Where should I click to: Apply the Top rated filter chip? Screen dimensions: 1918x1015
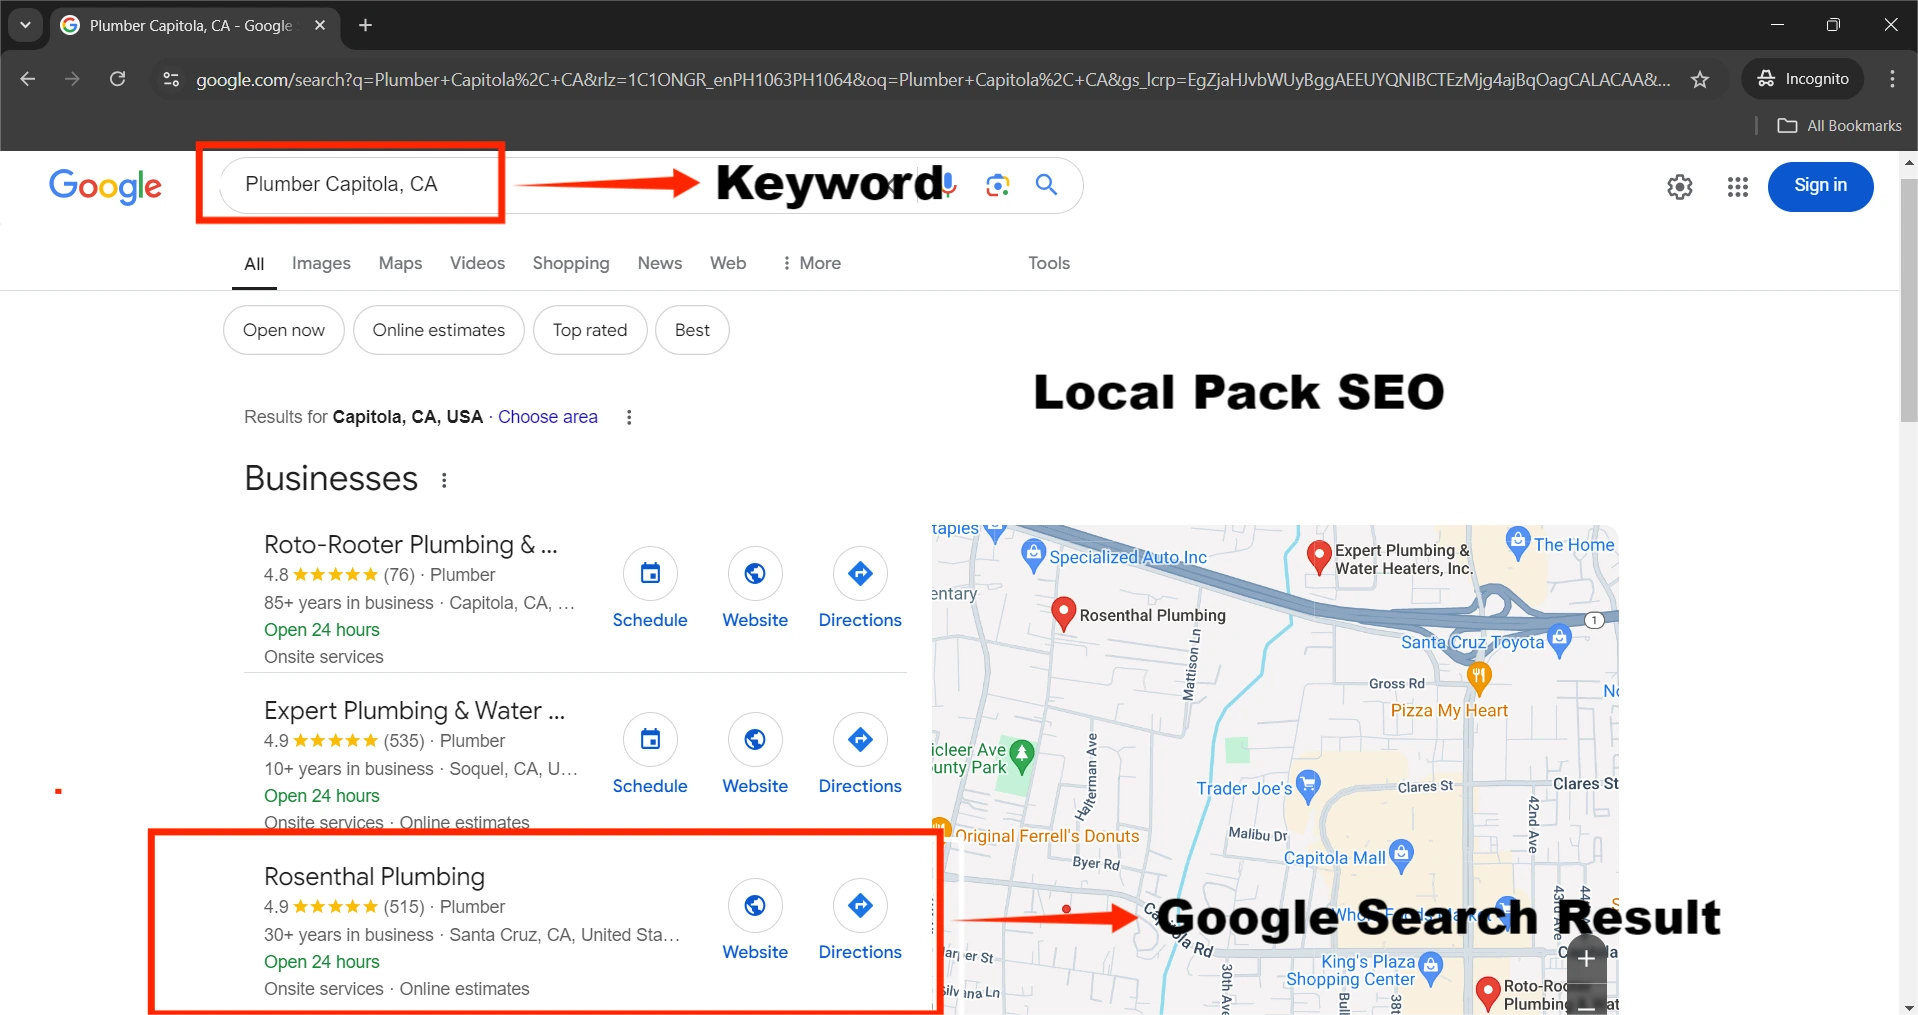click(590, 330)
